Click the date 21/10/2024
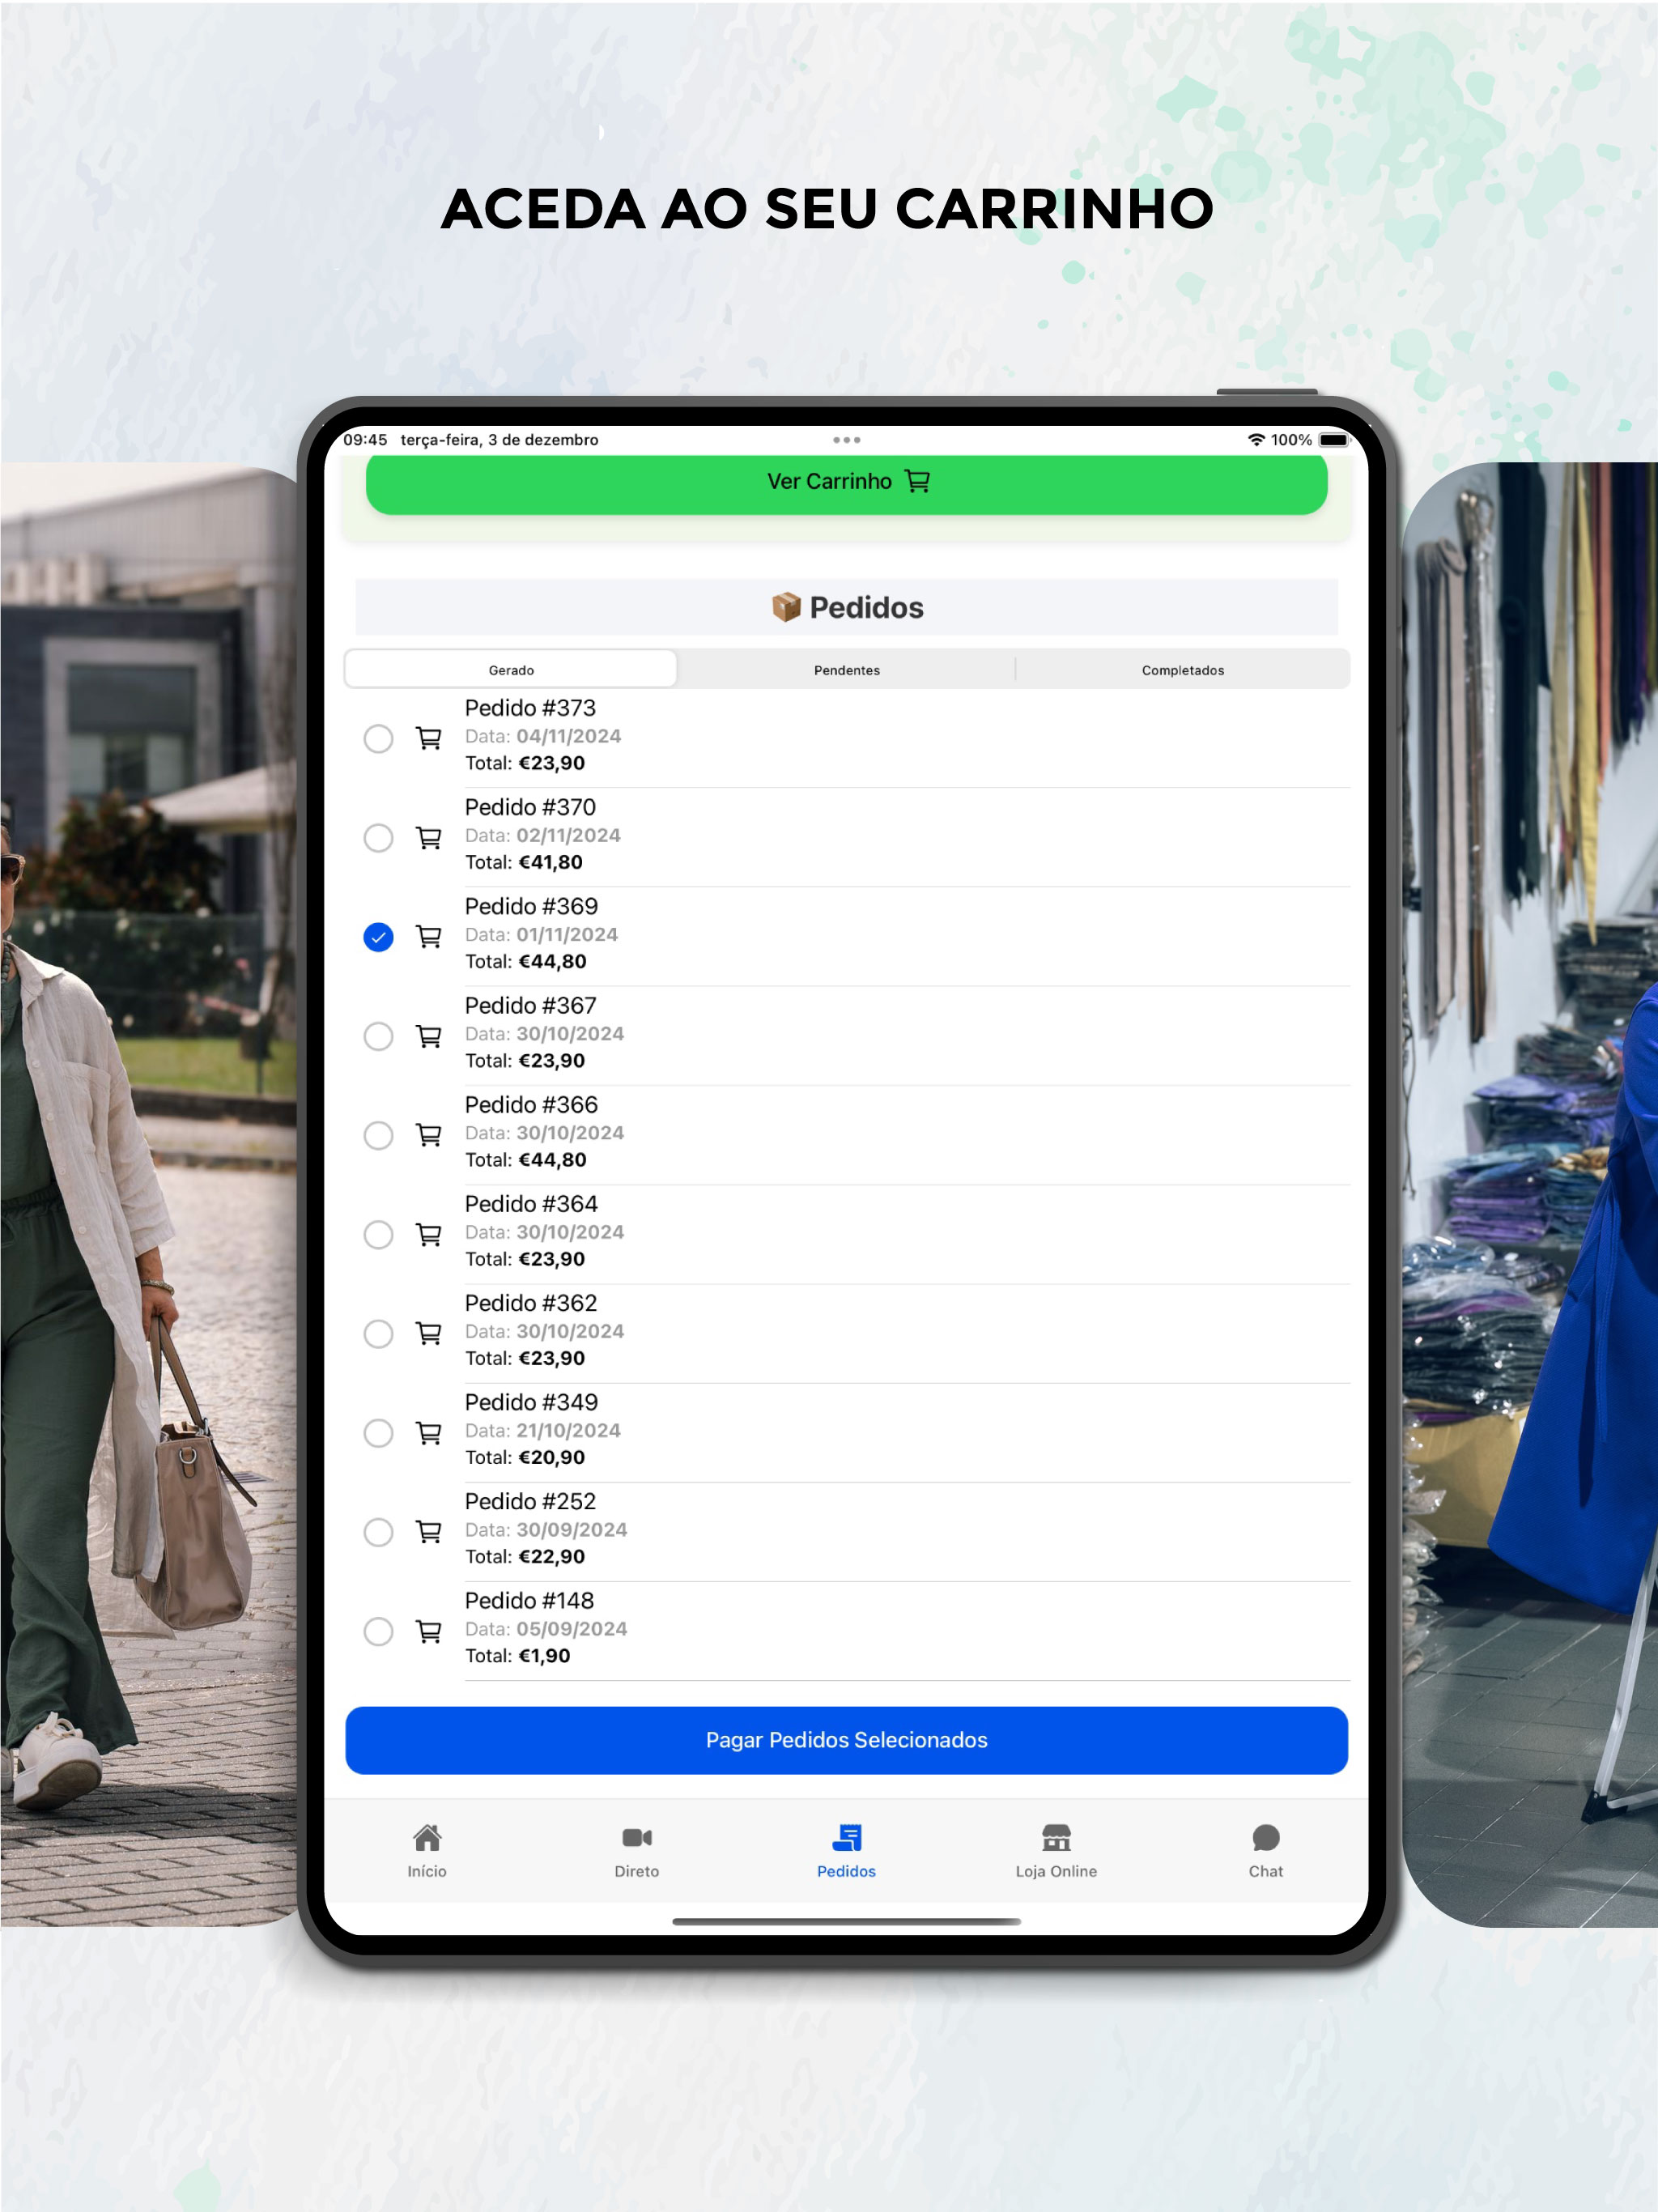This screenshot has width=1658, height=2212. pyautogui.click(x=568, y=1430)
